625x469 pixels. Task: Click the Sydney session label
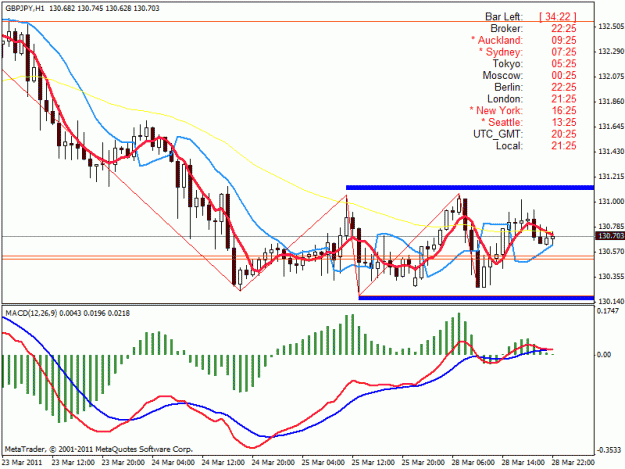501,52
